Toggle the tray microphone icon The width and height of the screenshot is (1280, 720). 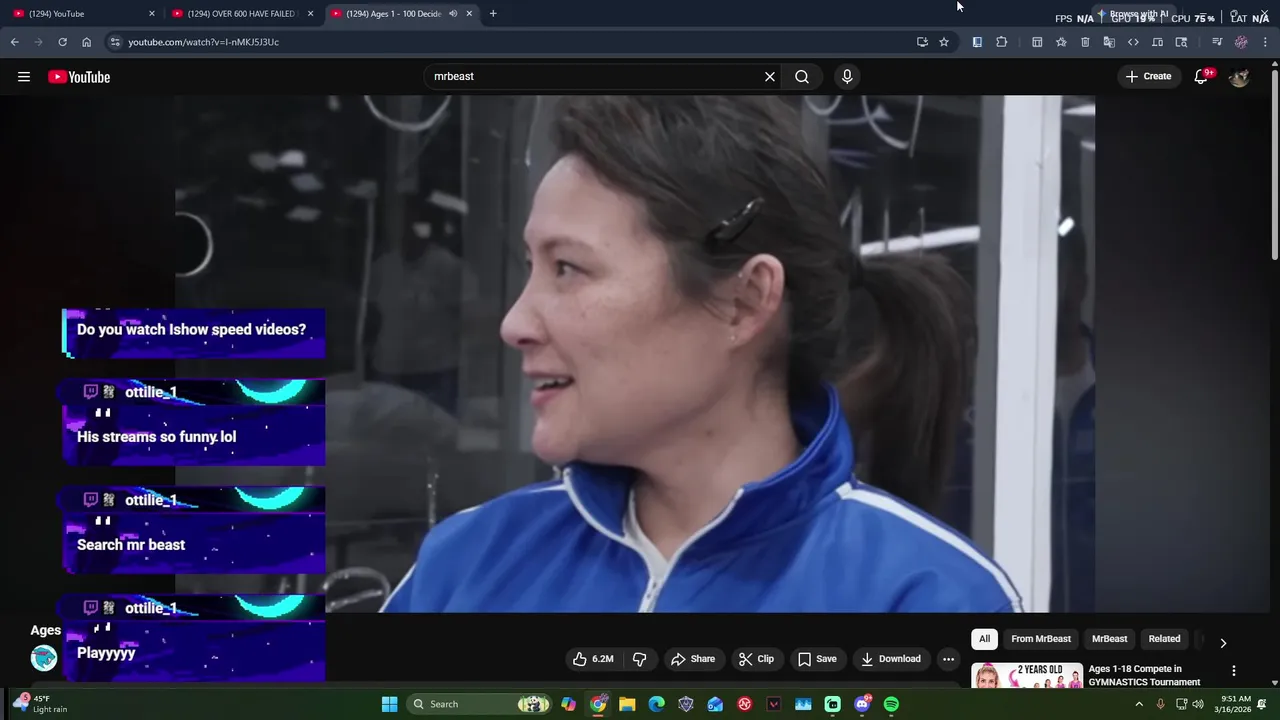point(1160,704)
